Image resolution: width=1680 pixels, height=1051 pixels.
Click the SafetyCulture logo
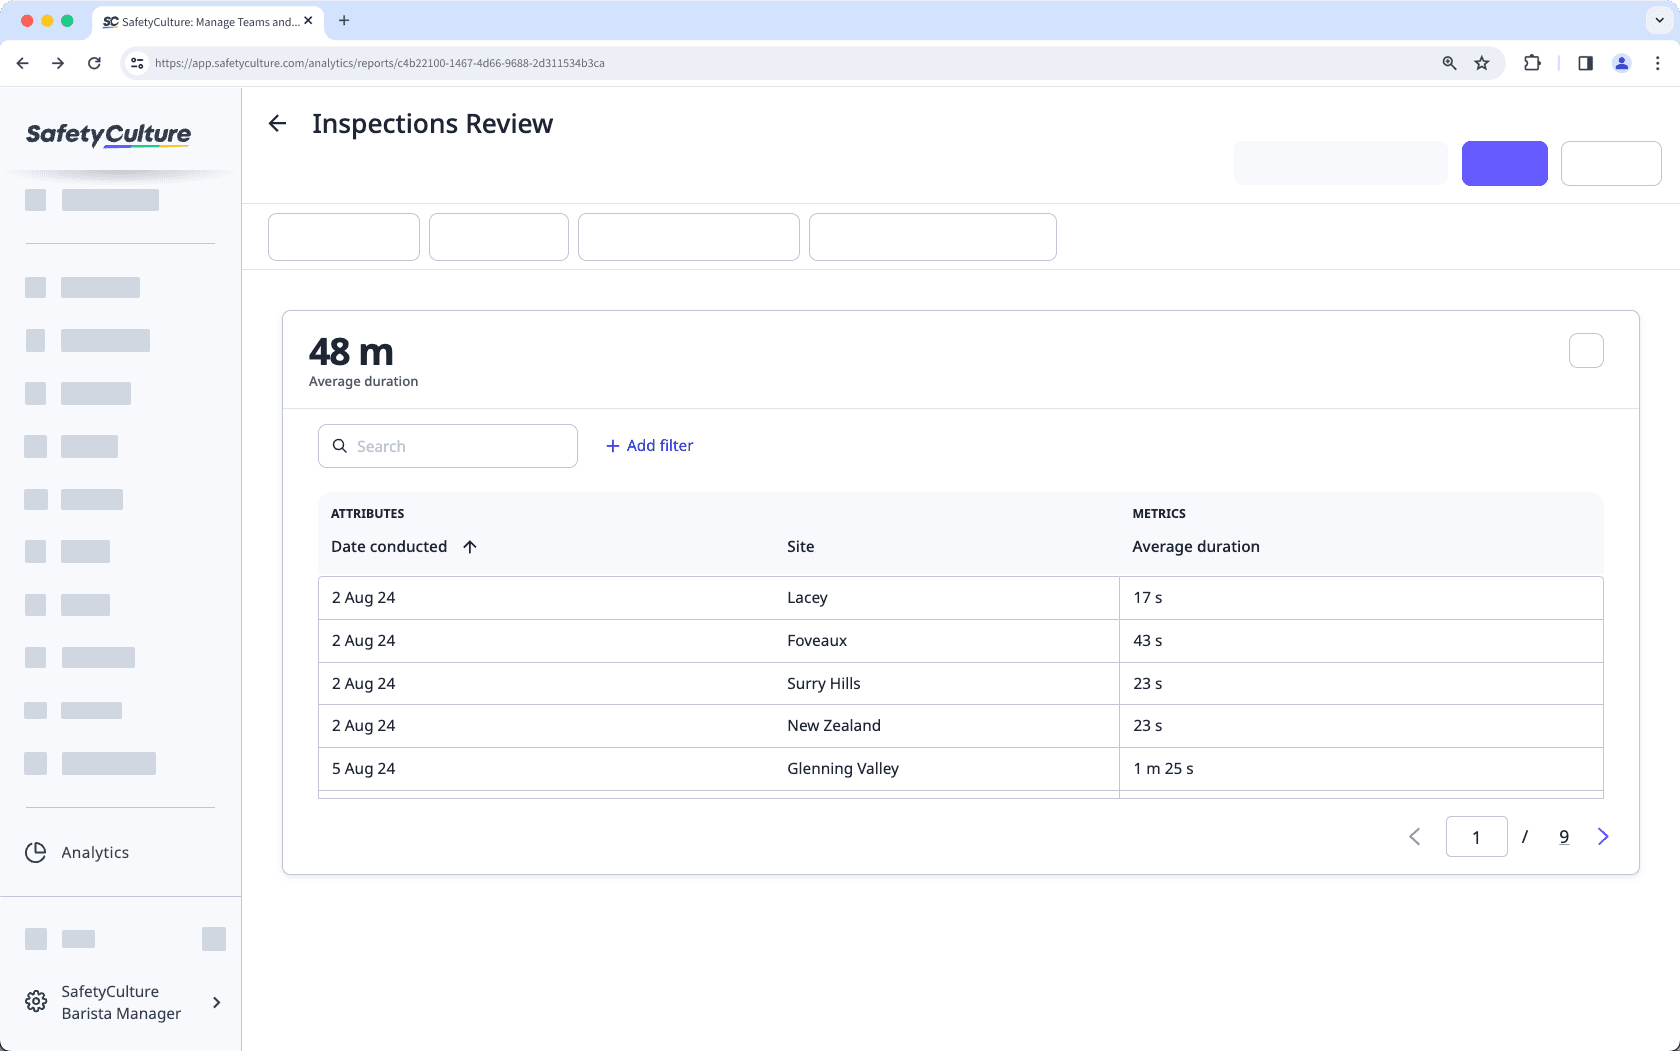(108, 136)
